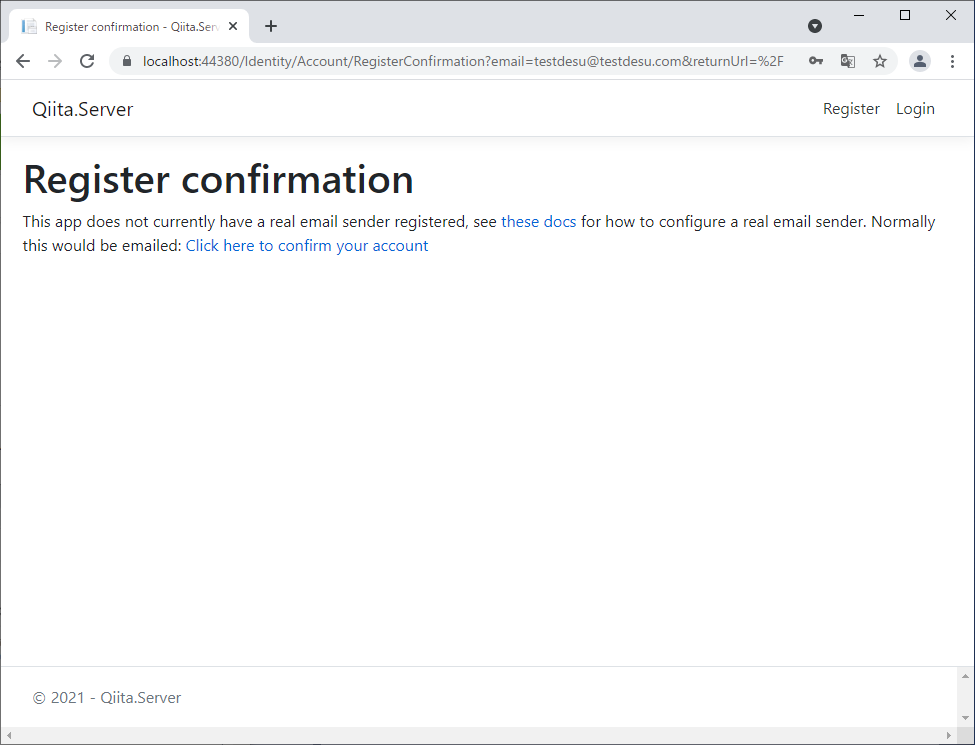Image resolution: width=975 pixels, height=745 pixels.
Task: Open saved passwords key icon
Action: pyautogui.click(x=816, y=61)
